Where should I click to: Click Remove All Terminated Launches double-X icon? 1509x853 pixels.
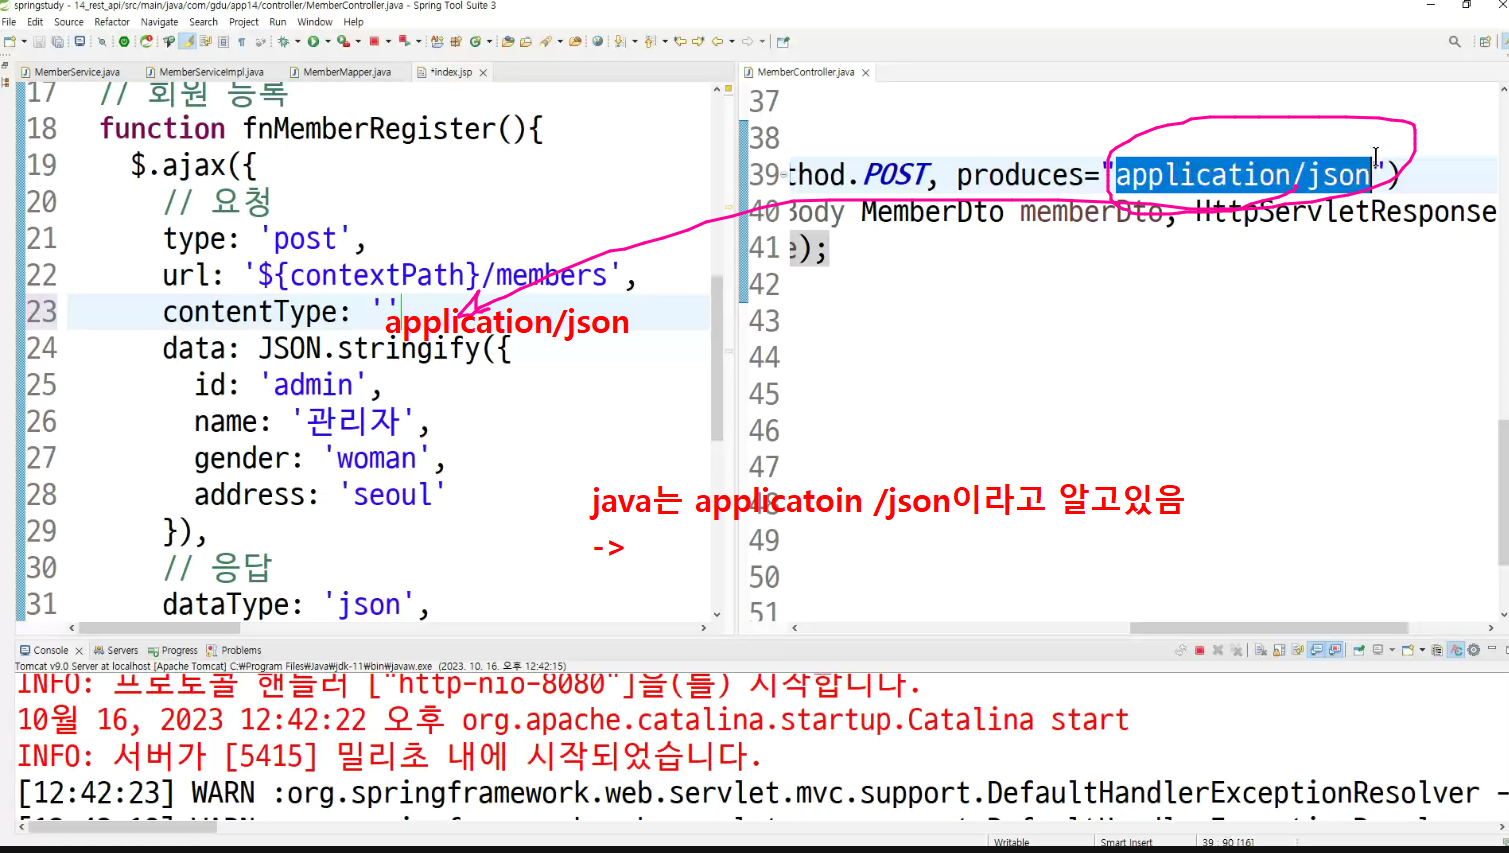pyautogui.click(x=1237, y=650)
